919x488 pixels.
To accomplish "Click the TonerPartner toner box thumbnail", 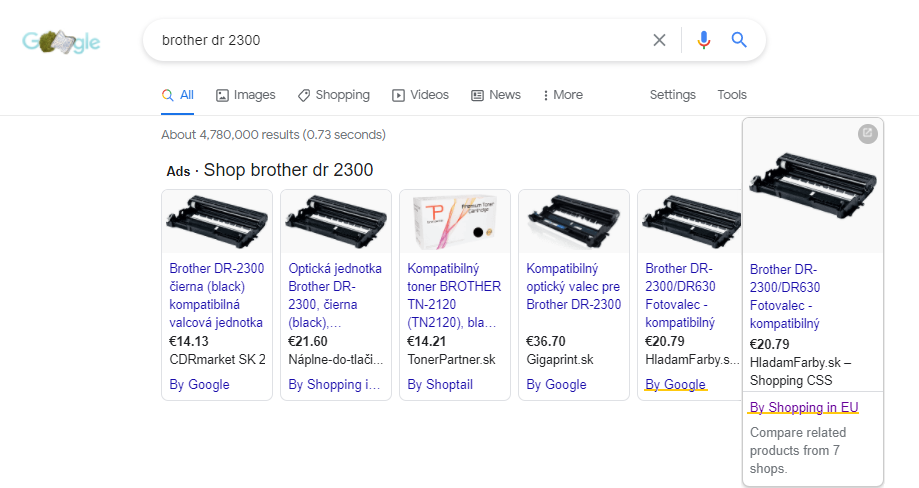I will point(454,221).
